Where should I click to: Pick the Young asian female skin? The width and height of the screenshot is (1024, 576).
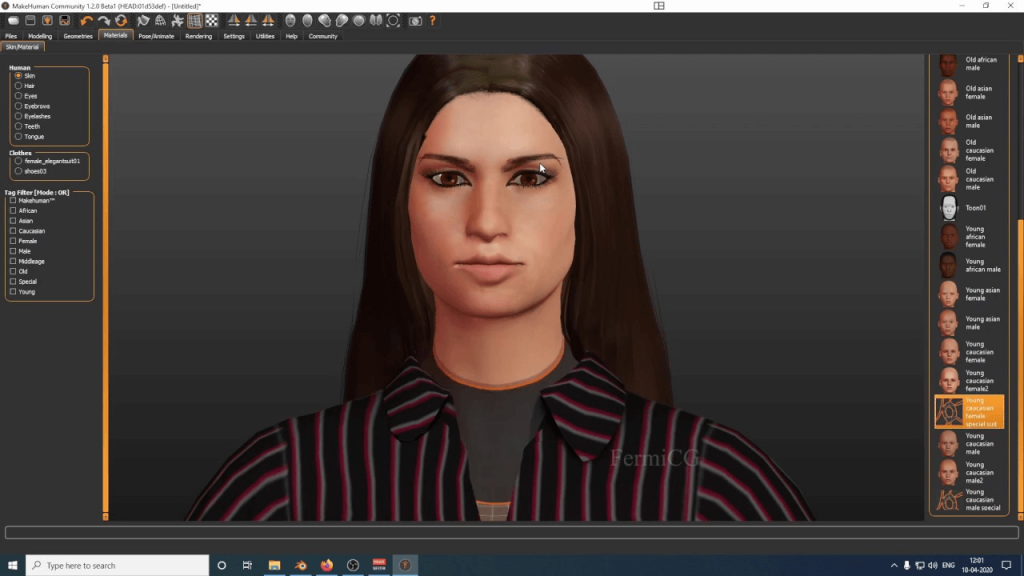948,294
